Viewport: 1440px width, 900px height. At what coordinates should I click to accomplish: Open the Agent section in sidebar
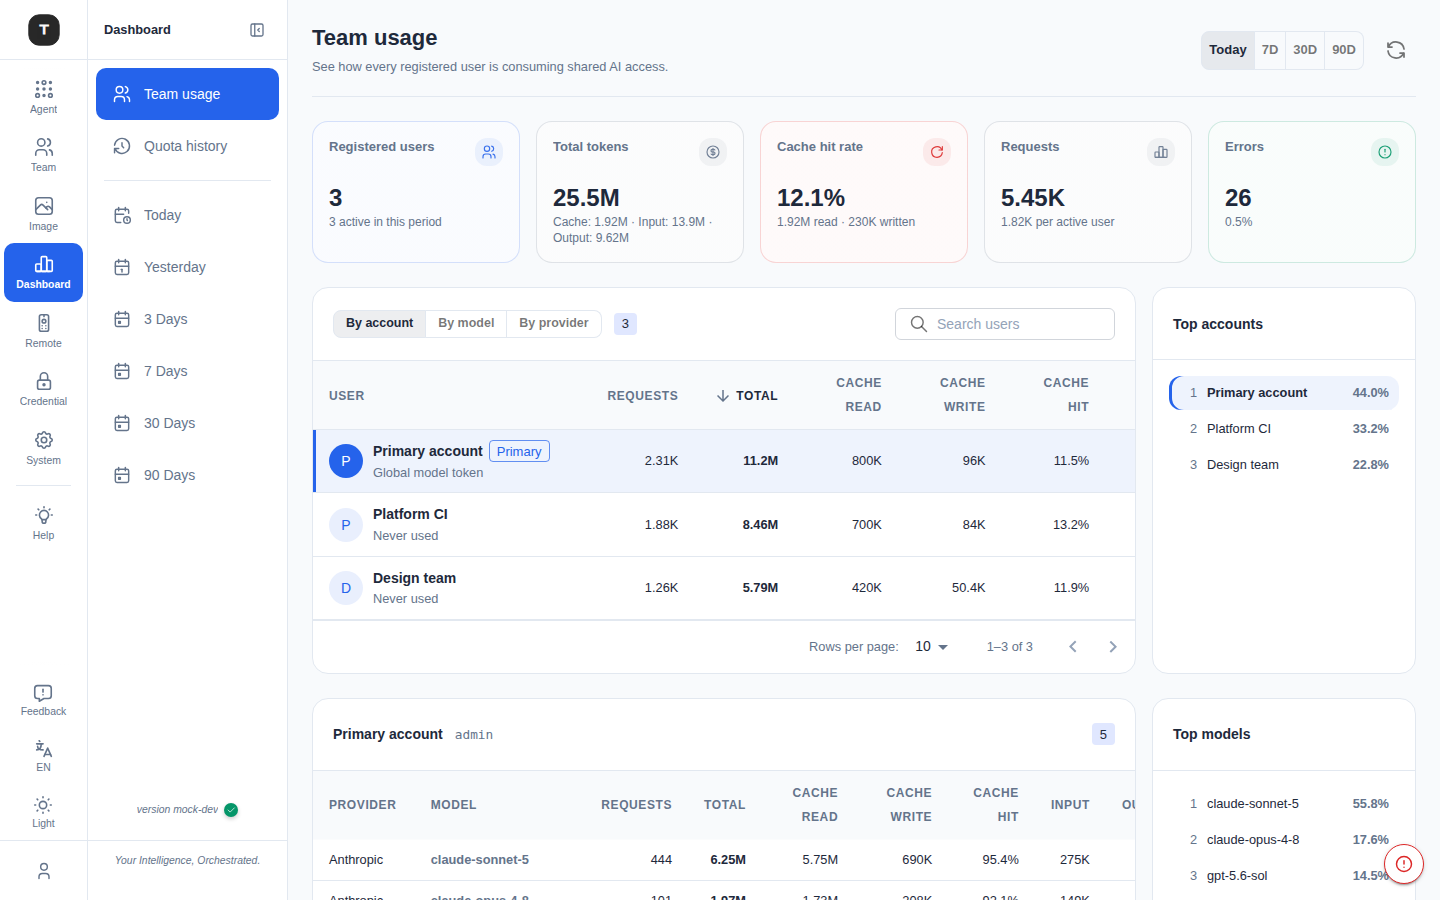43,97
